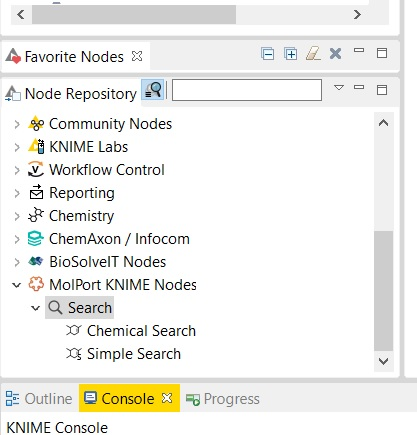Expand the KNIME Labs category
The image size is (417, 435).
pyautogui.click(x=17, y=147)
